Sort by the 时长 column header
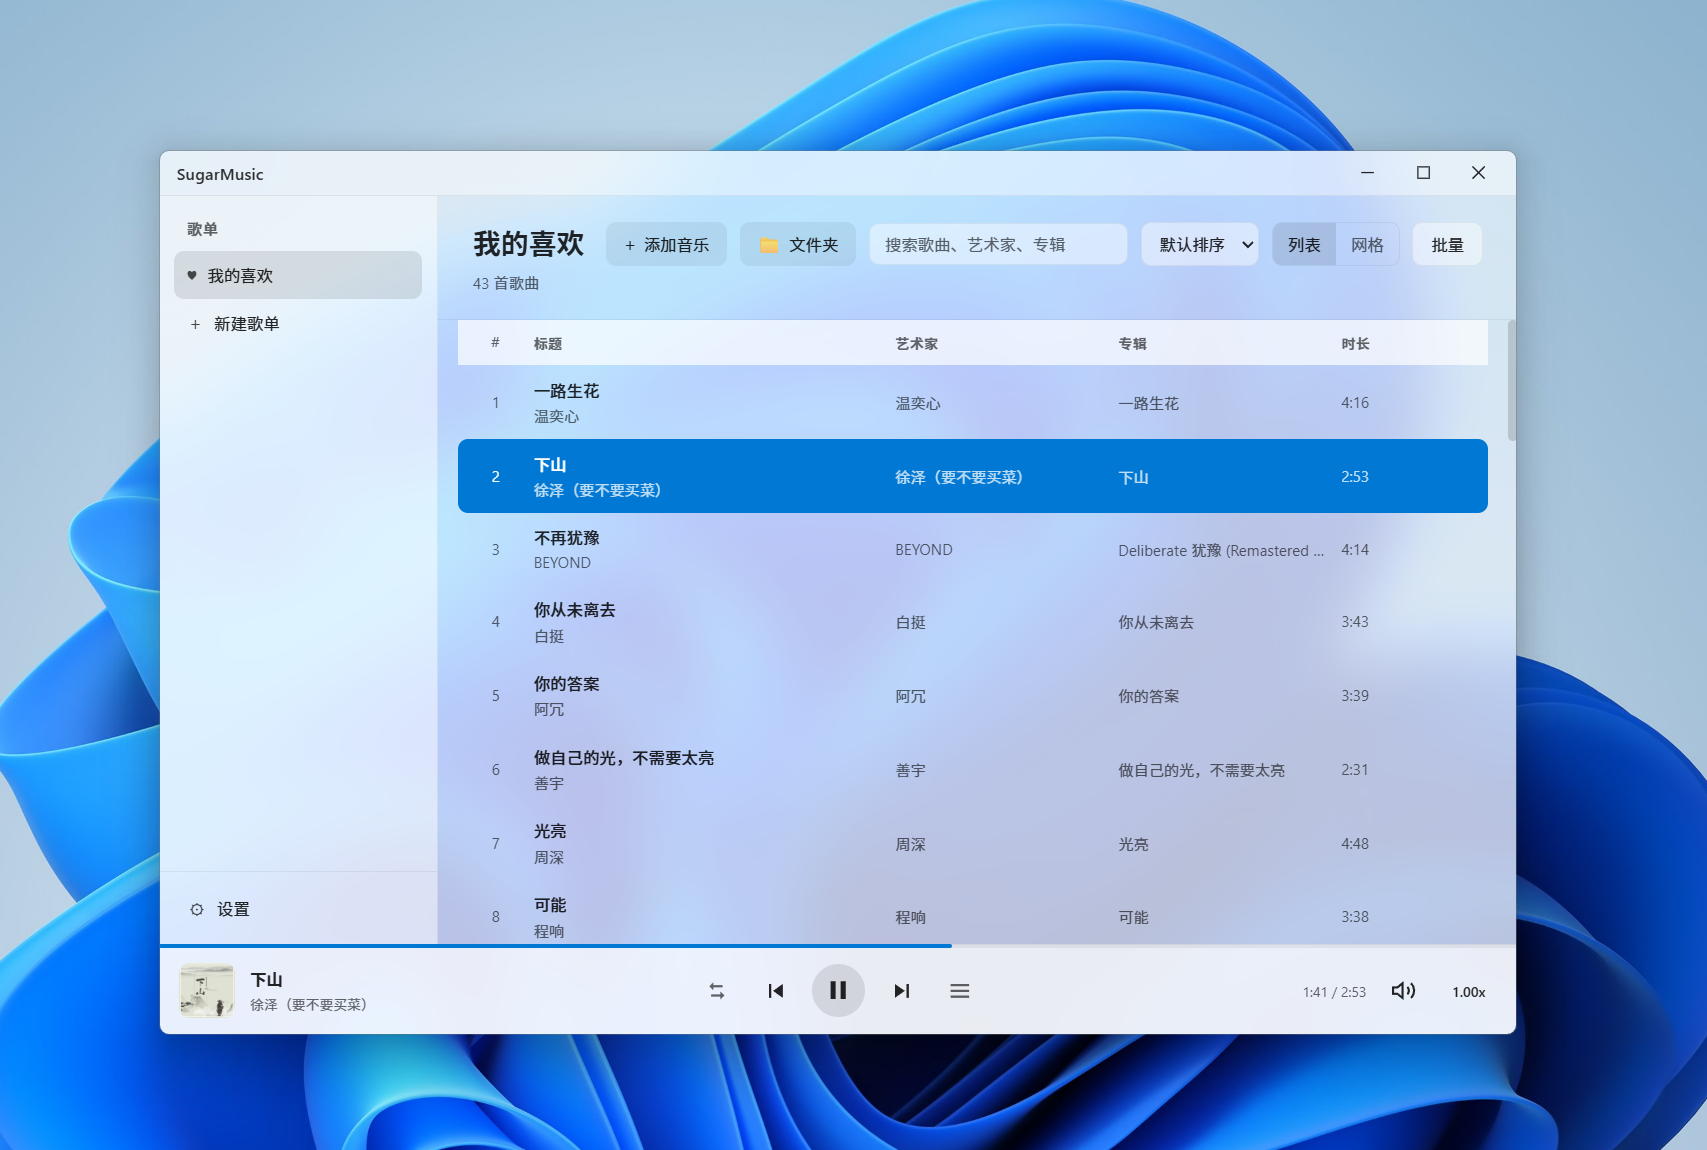The image size is (1707, 1150). click(x=1356, y=343)
